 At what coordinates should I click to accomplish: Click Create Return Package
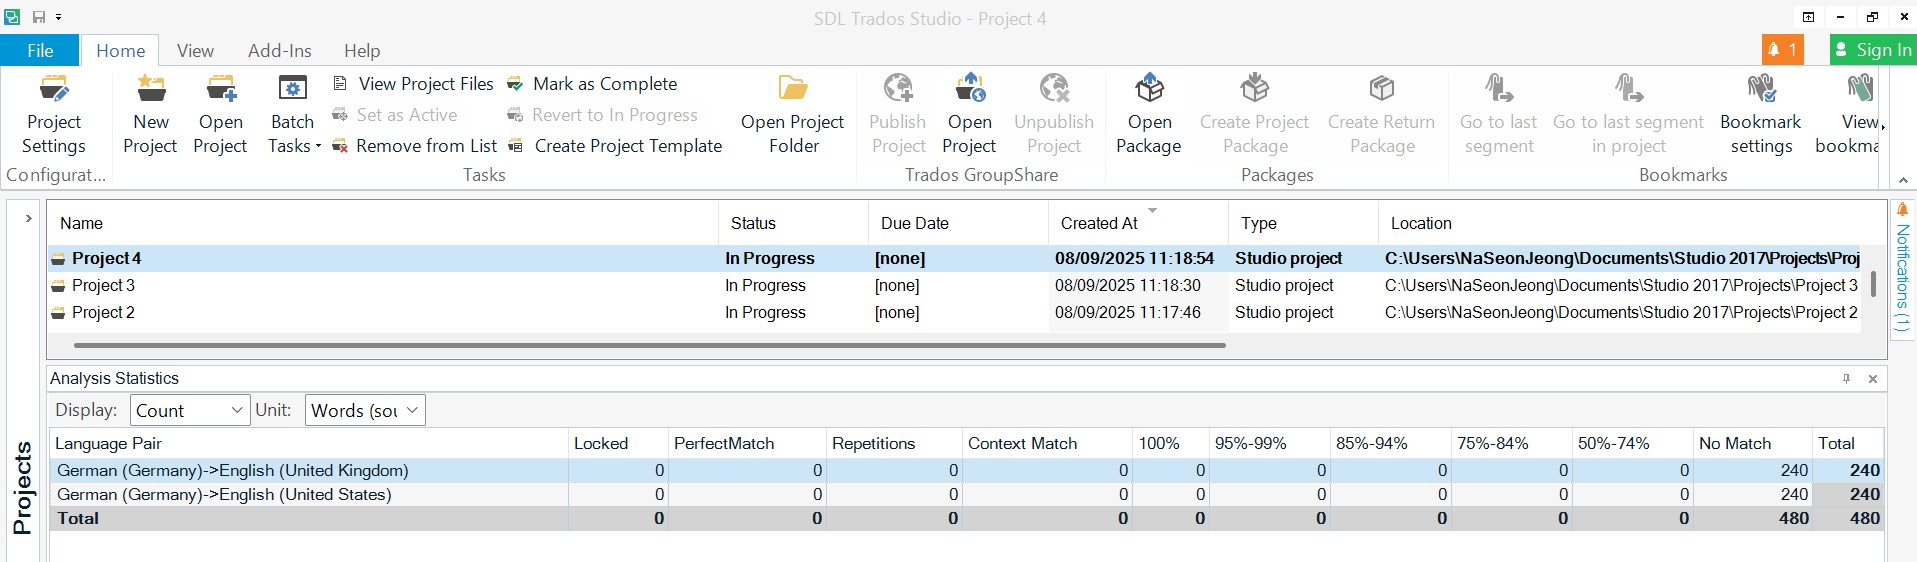tap(1382, 115)
